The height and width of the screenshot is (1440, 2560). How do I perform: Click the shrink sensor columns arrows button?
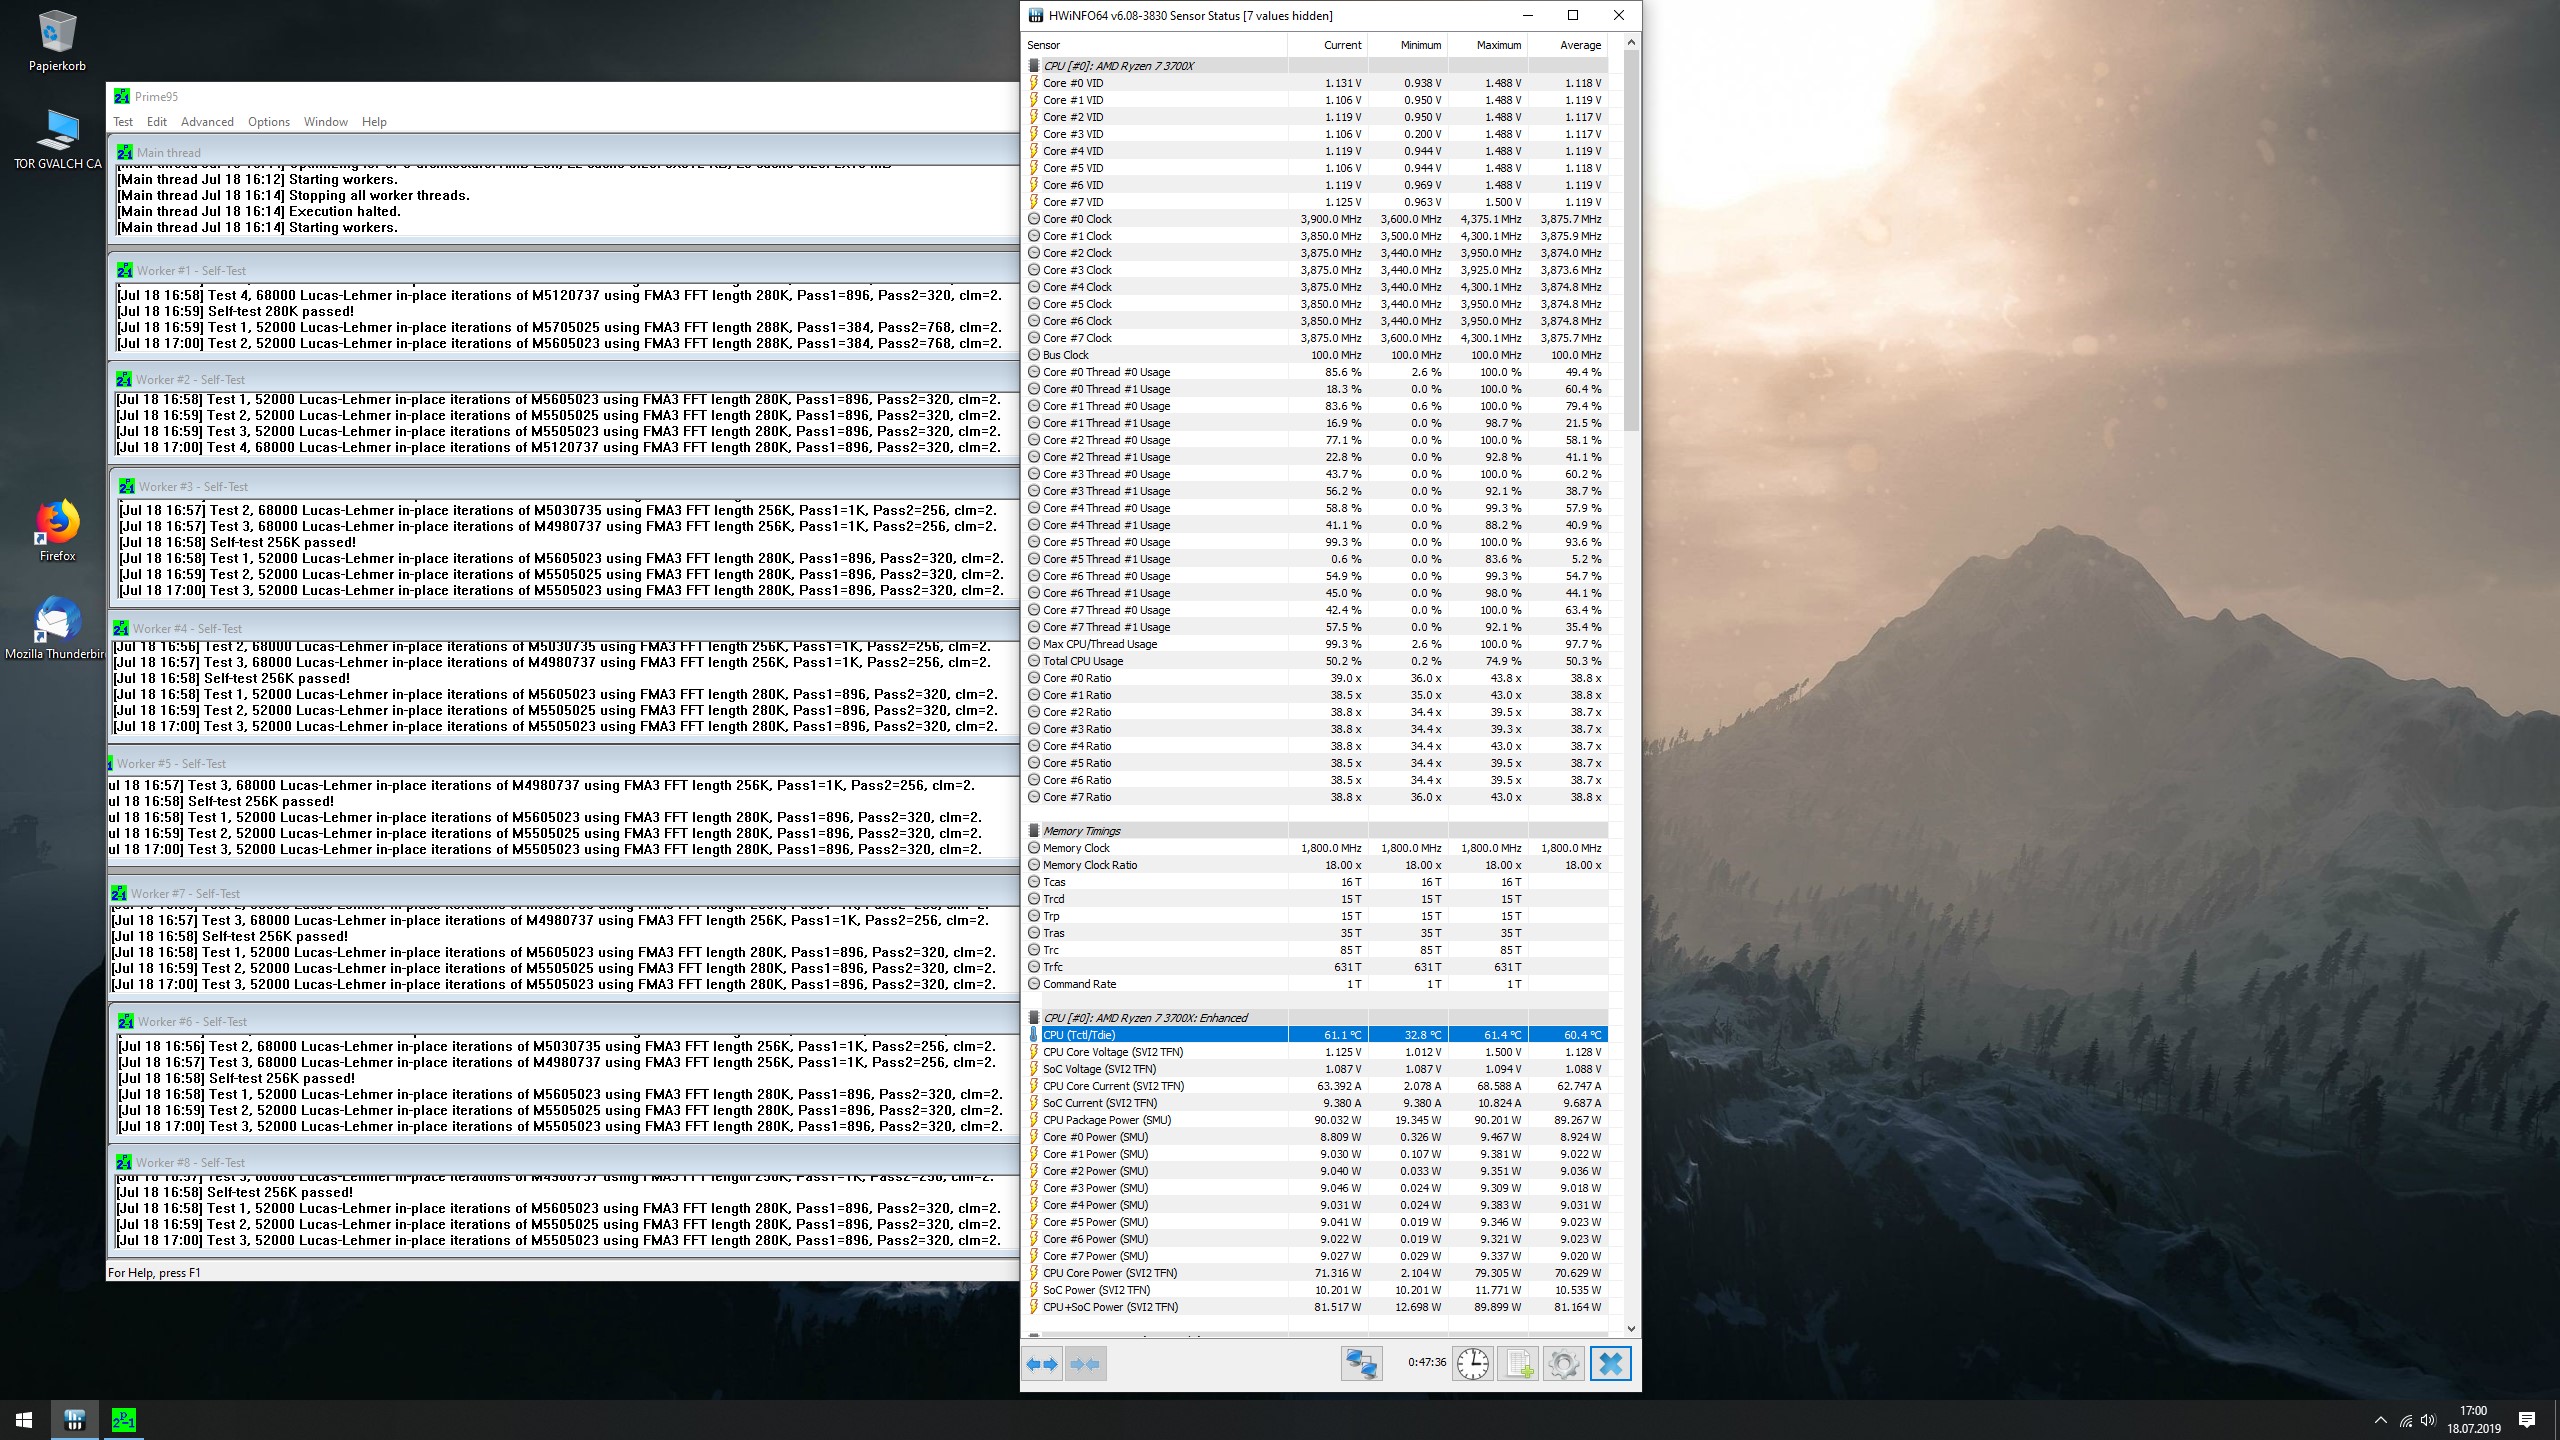point(1085,1364)
